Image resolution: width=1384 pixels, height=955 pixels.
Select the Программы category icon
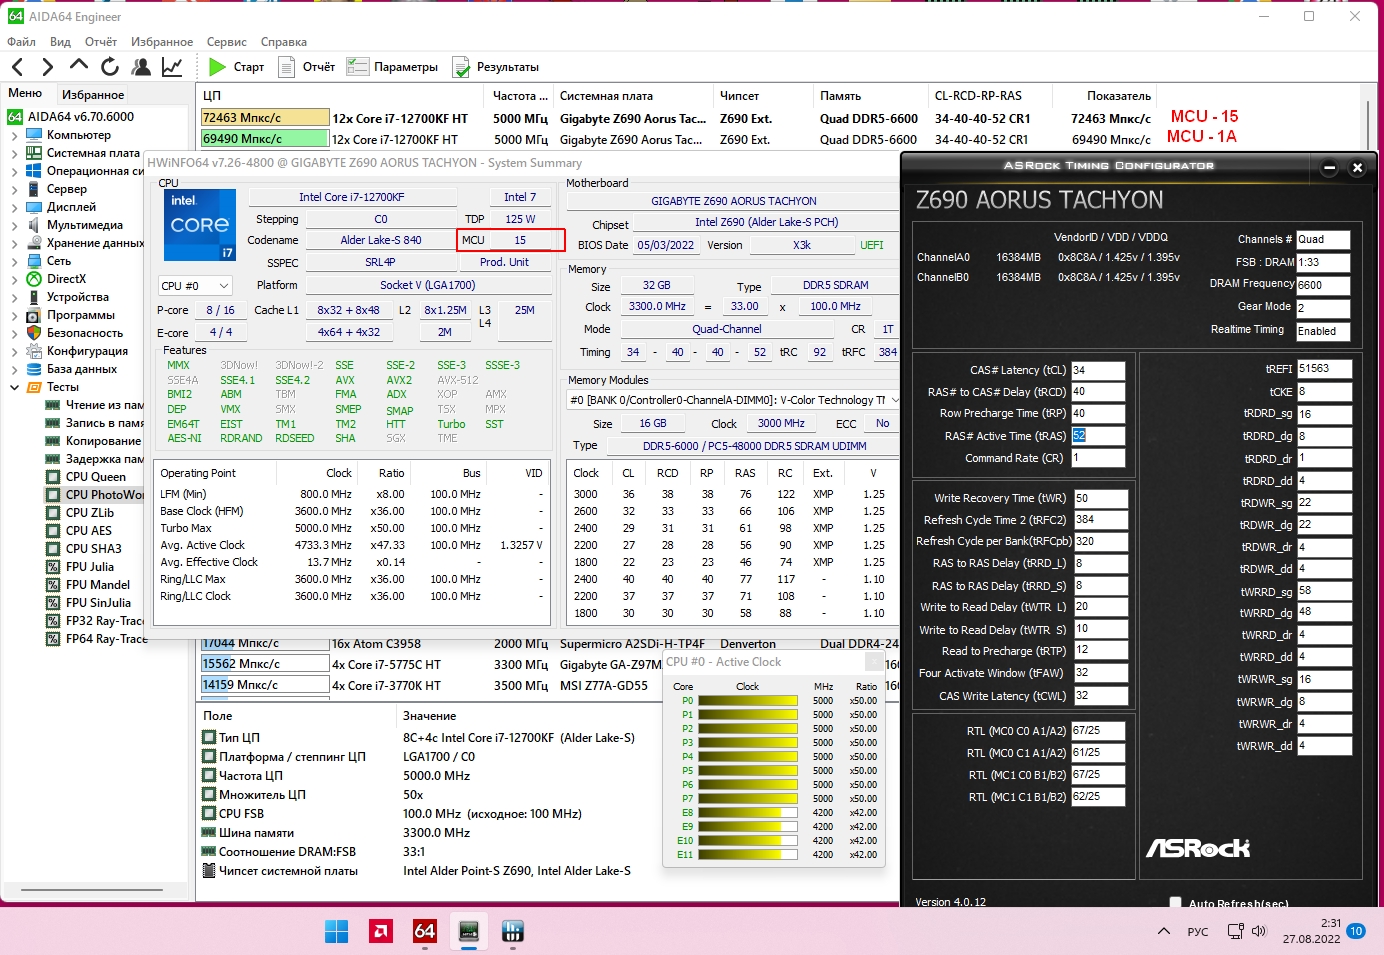pyautogui.click(x=34, y=315)
